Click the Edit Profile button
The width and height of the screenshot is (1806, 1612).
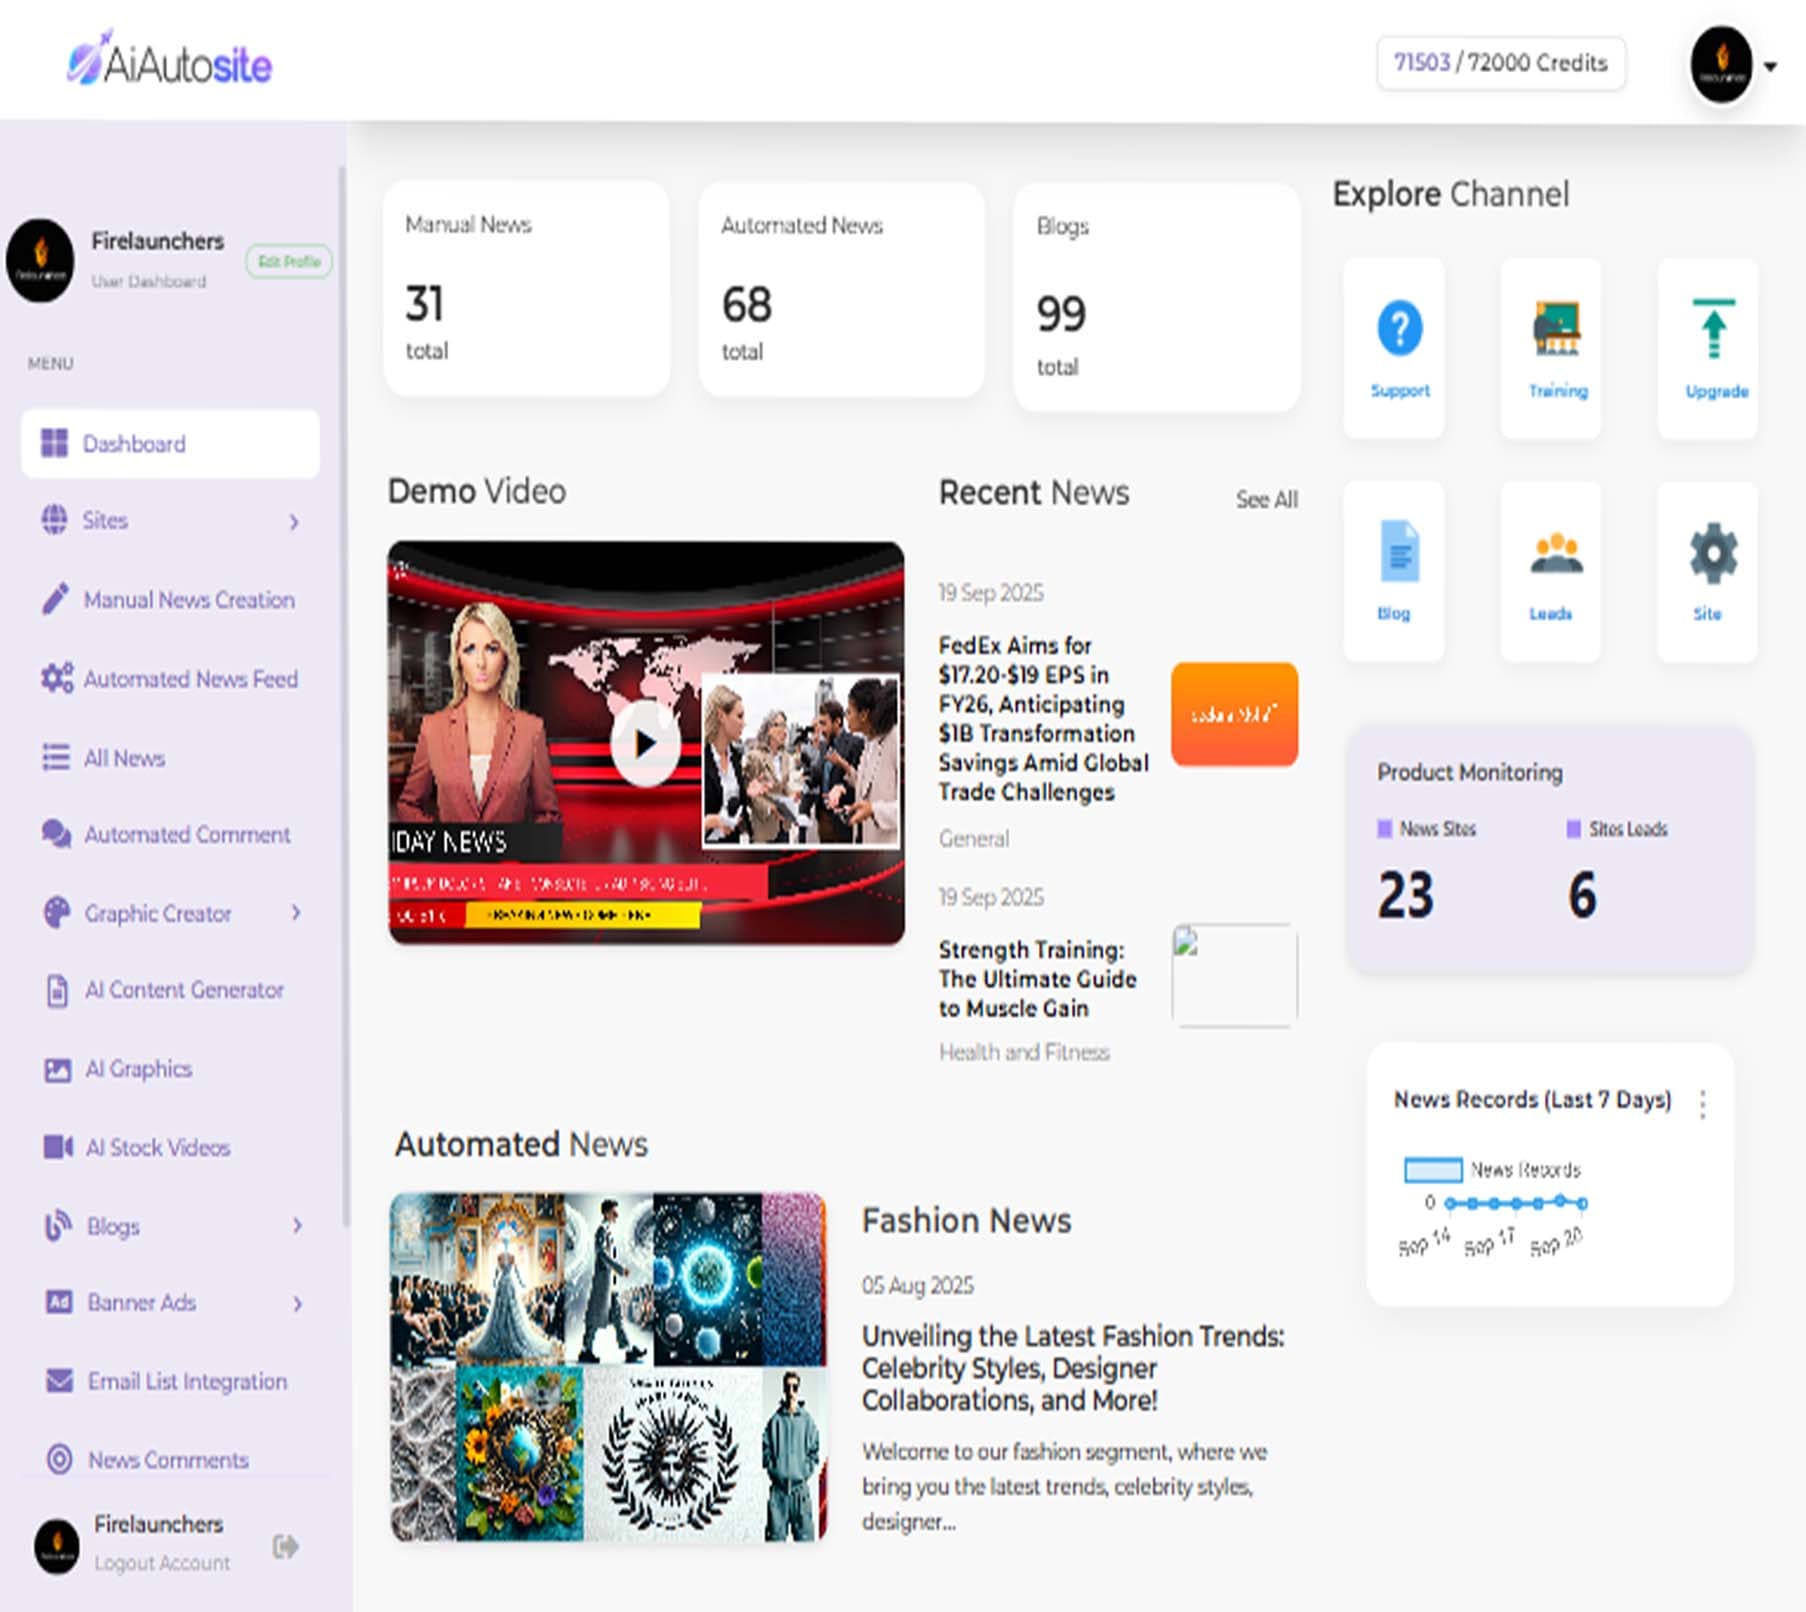click(x=289, y=261)
